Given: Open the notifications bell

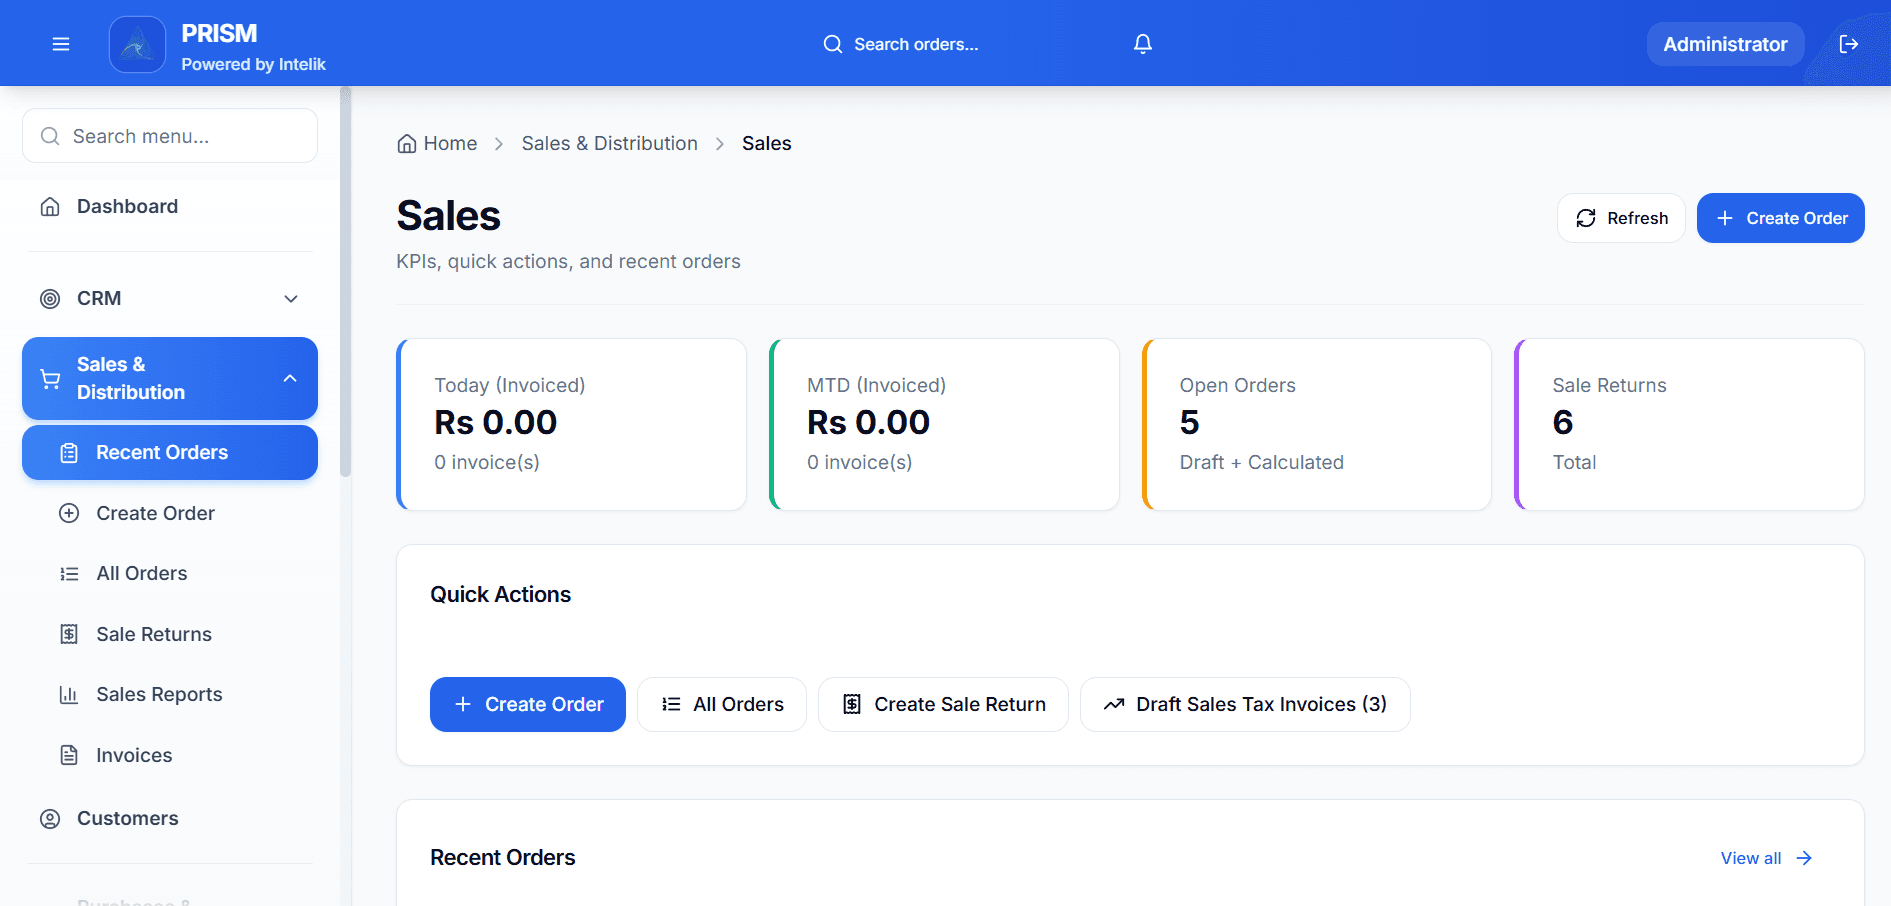Looking at the screenshot, I should (x=1143, y=44).
